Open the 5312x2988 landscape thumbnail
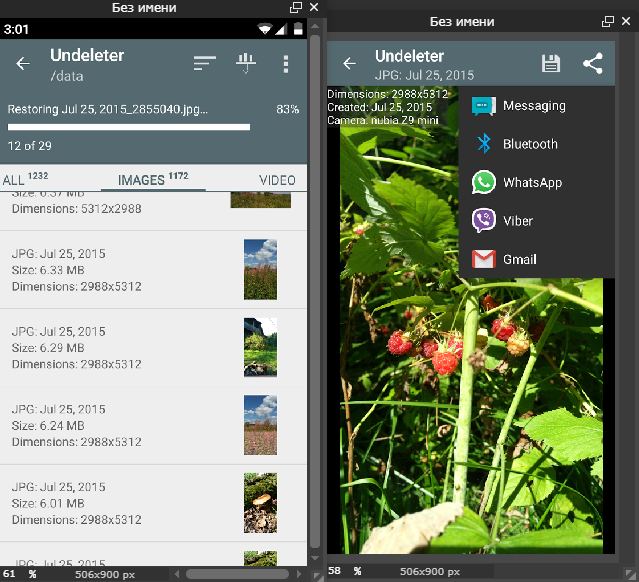The width and height of the screenshot is (639, 582). pyautogui.click(x=260, y=200)
